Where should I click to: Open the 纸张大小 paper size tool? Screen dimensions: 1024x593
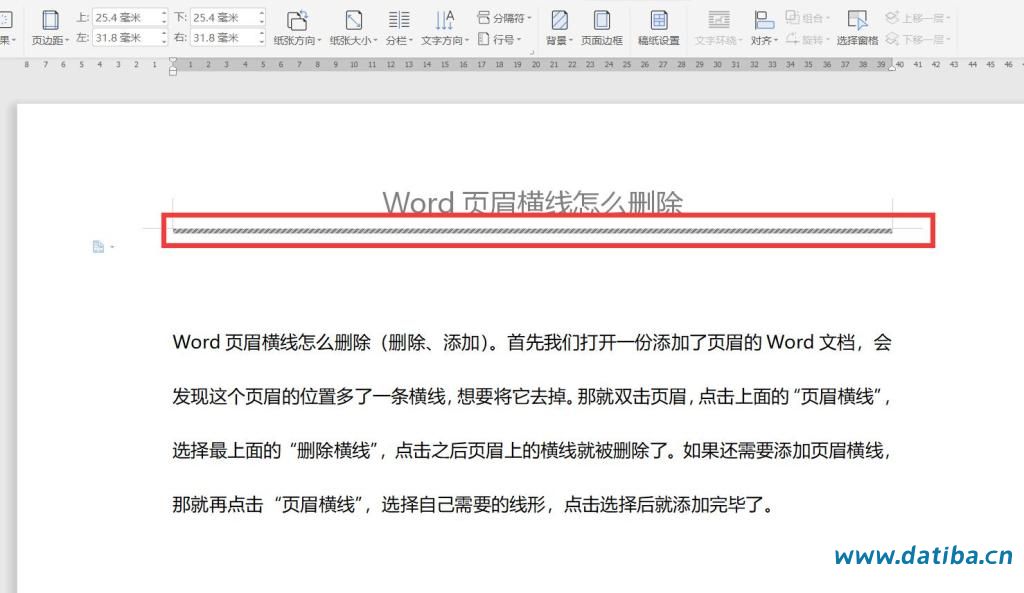(x=353, y=27)
